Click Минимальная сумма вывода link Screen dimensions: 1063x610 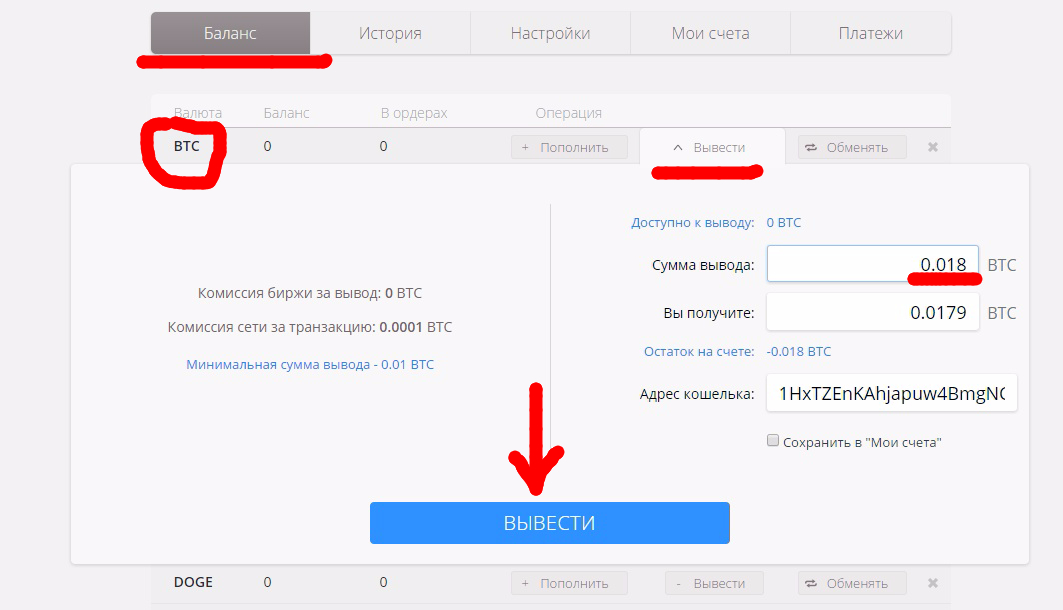[x=310, y=365]
